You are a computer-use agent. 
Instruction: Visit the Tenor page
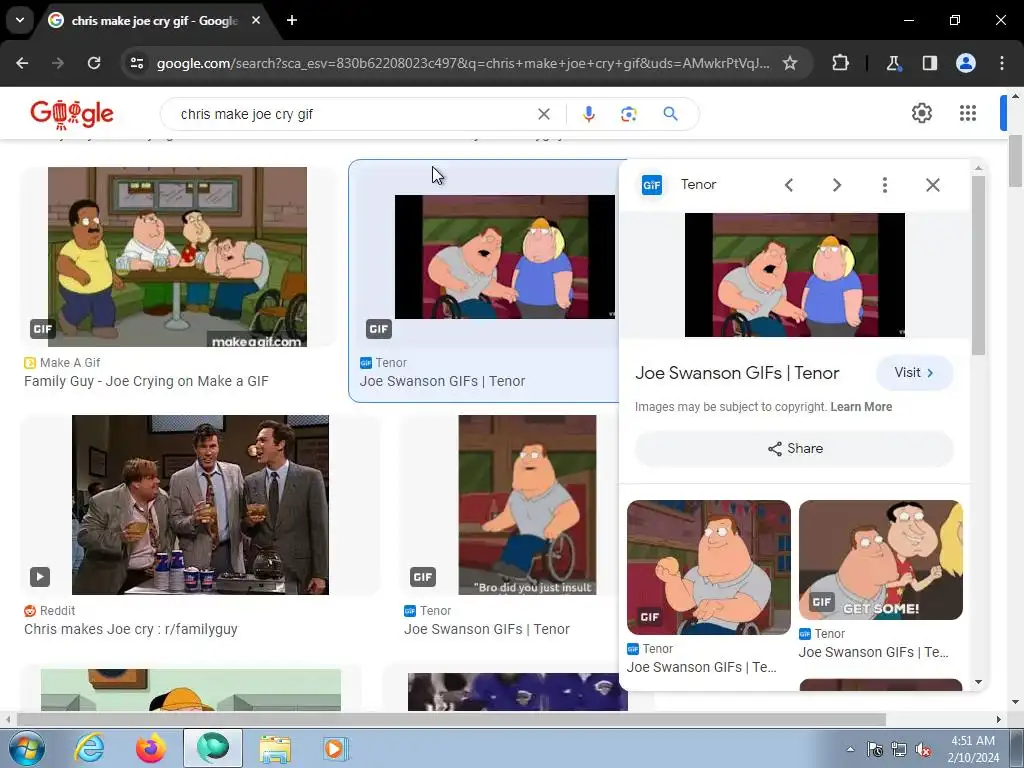tap(914, 373)
